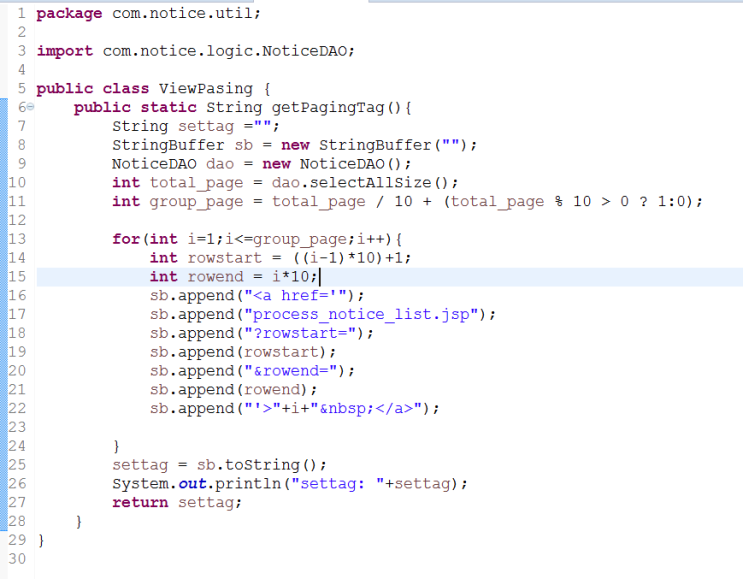
Task: Click 'sb.append(rowend)' on line 21
Action: 229,389
